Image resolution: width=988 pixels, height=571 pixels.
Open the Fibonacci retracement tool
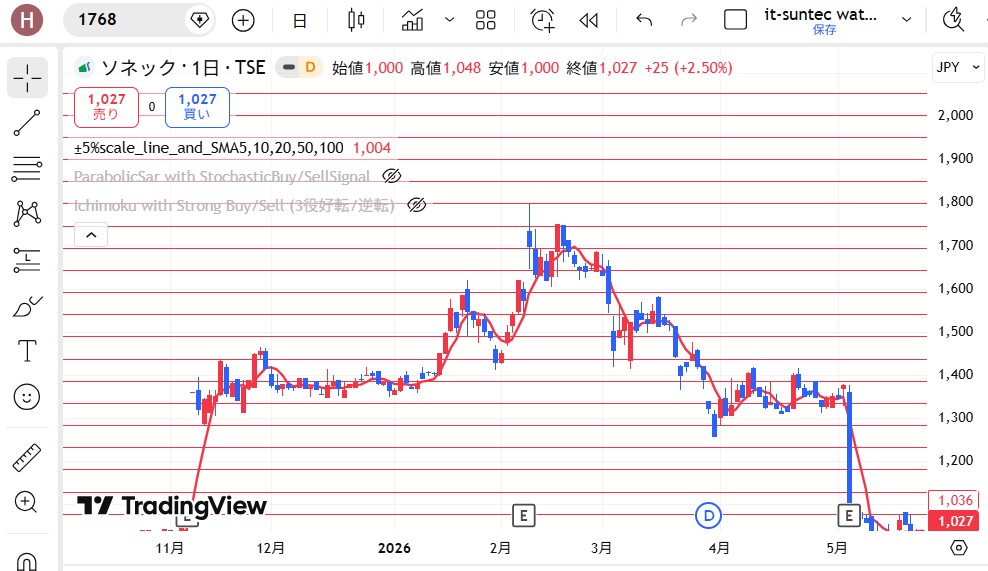point(27,169)
